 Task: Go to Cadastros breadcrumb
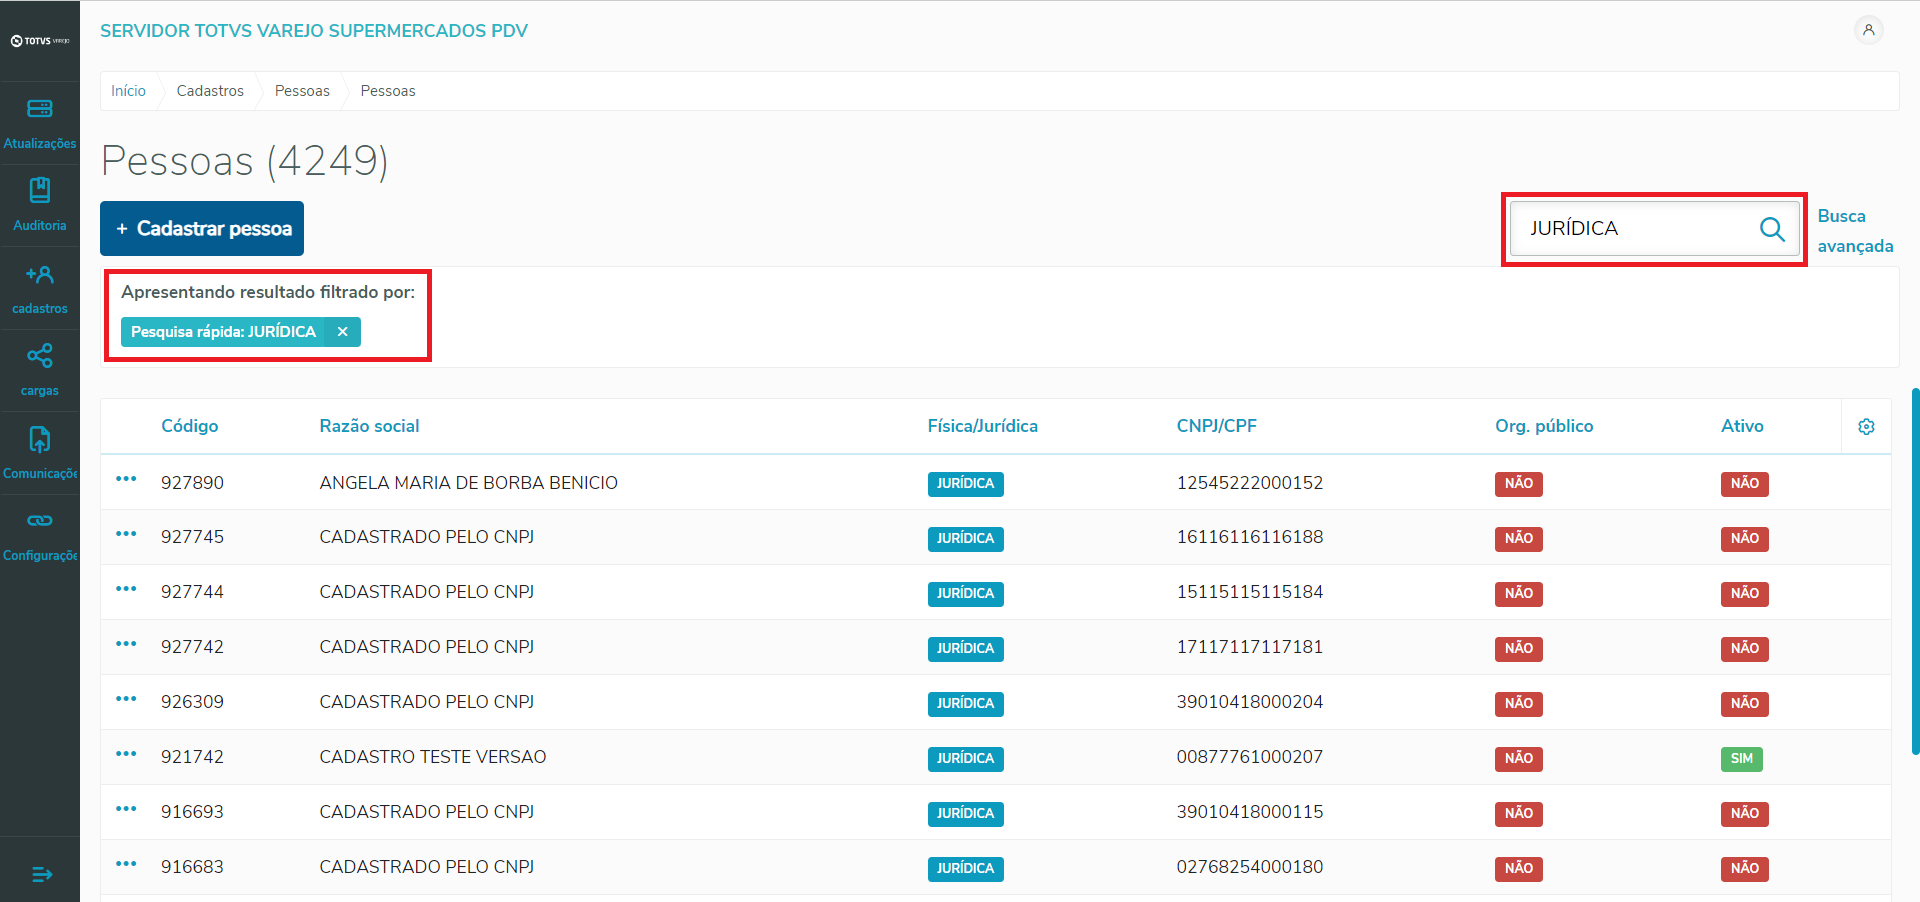(x=210, y=91)
